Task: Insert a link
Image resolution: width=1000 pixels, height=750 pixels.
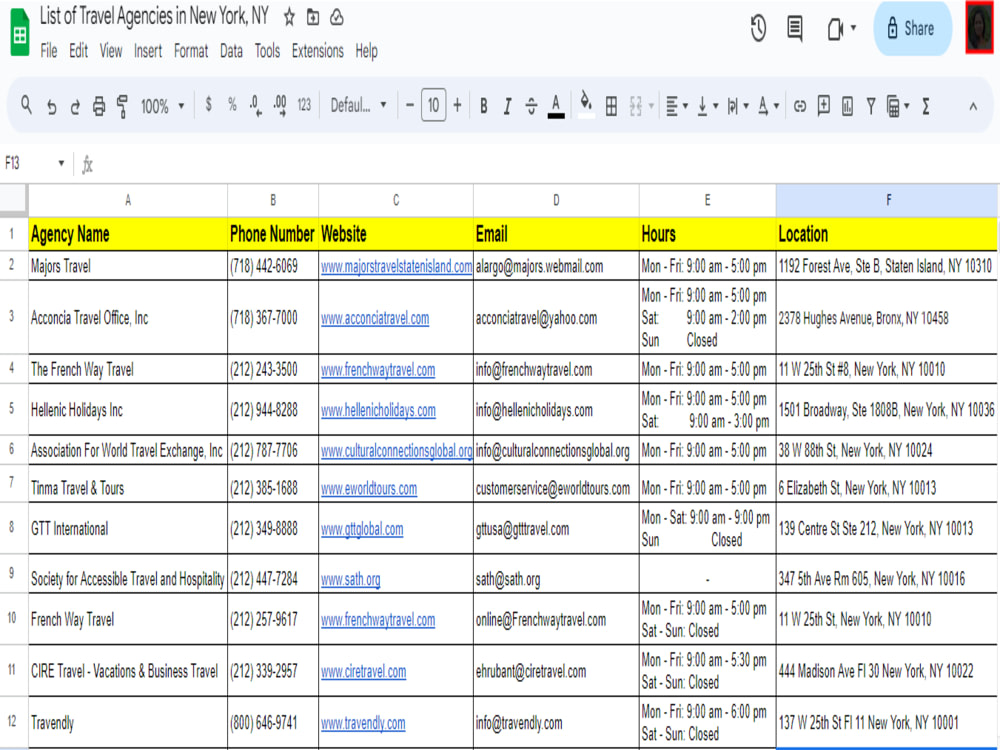Action: pos(800,107)
